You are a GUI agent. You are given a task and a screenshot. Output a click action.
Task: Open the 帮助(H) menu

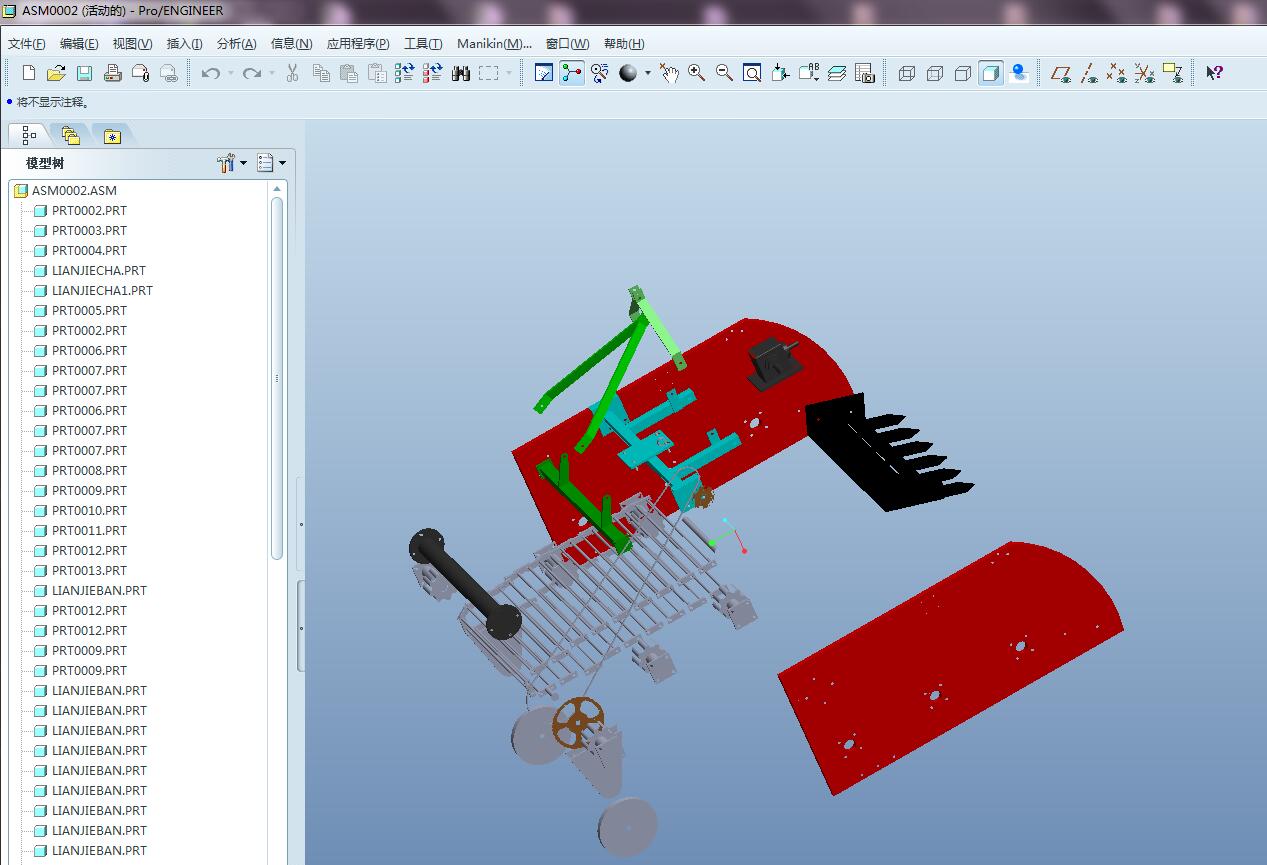click(624, 44)
